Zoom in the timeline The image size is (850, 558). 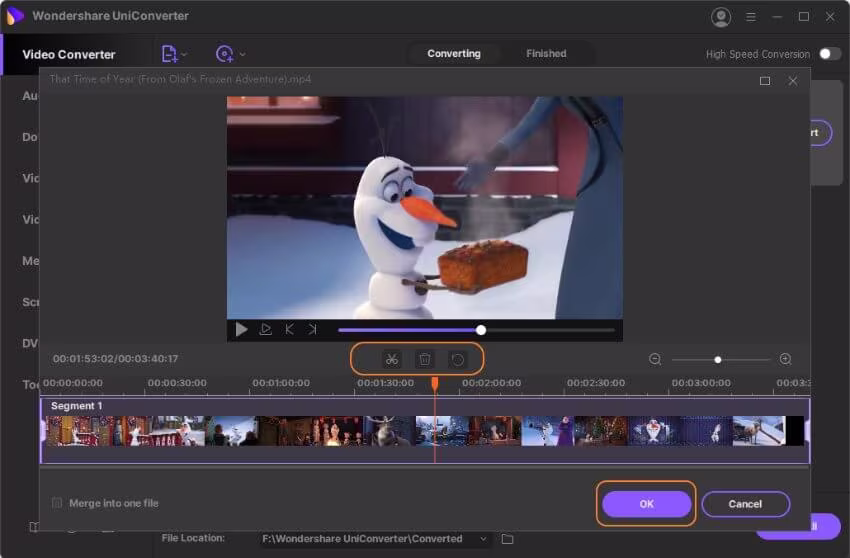[x=785, y=359]
